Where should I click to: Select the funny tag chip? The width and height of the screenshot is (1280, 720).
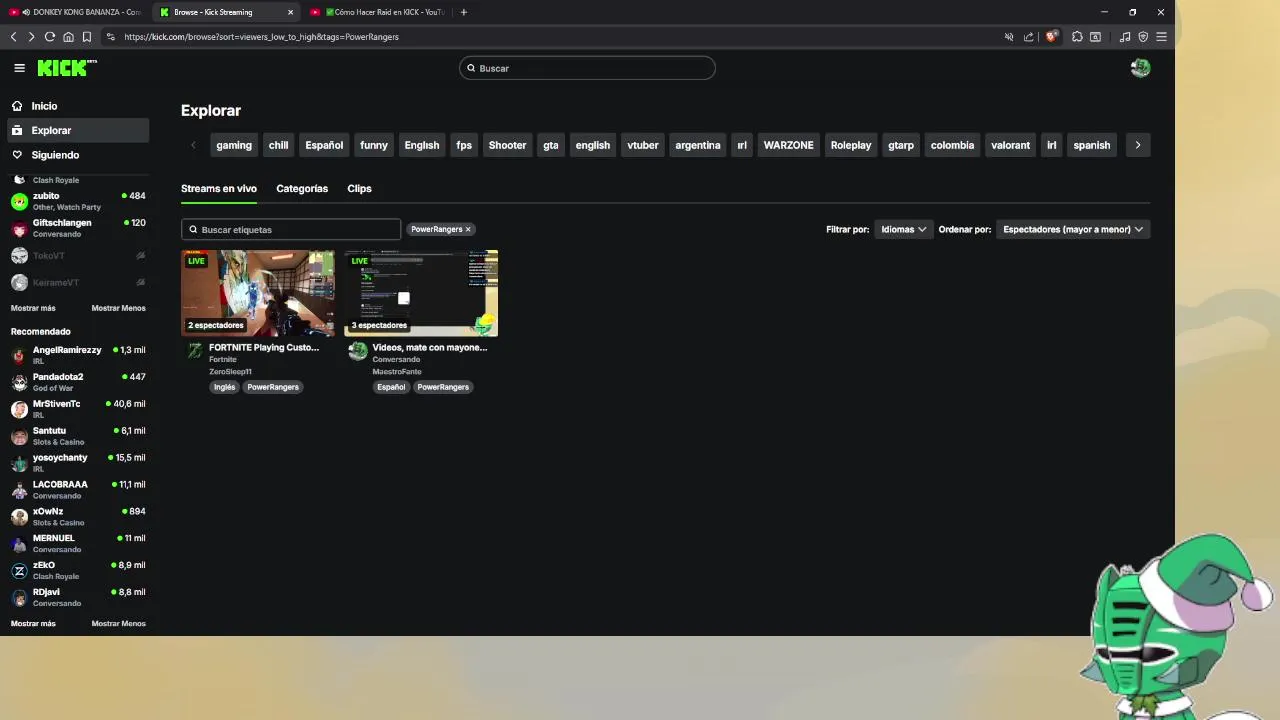pyautogui.click(x=373, y=145)
